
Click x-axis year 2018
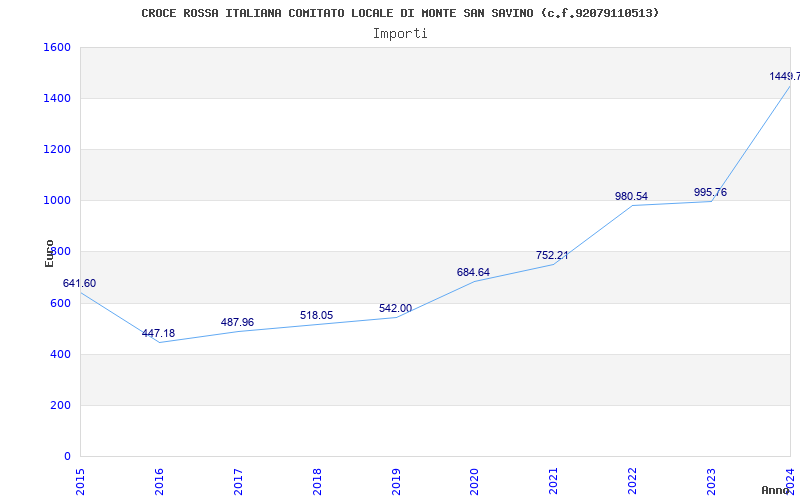click(317, 482)
